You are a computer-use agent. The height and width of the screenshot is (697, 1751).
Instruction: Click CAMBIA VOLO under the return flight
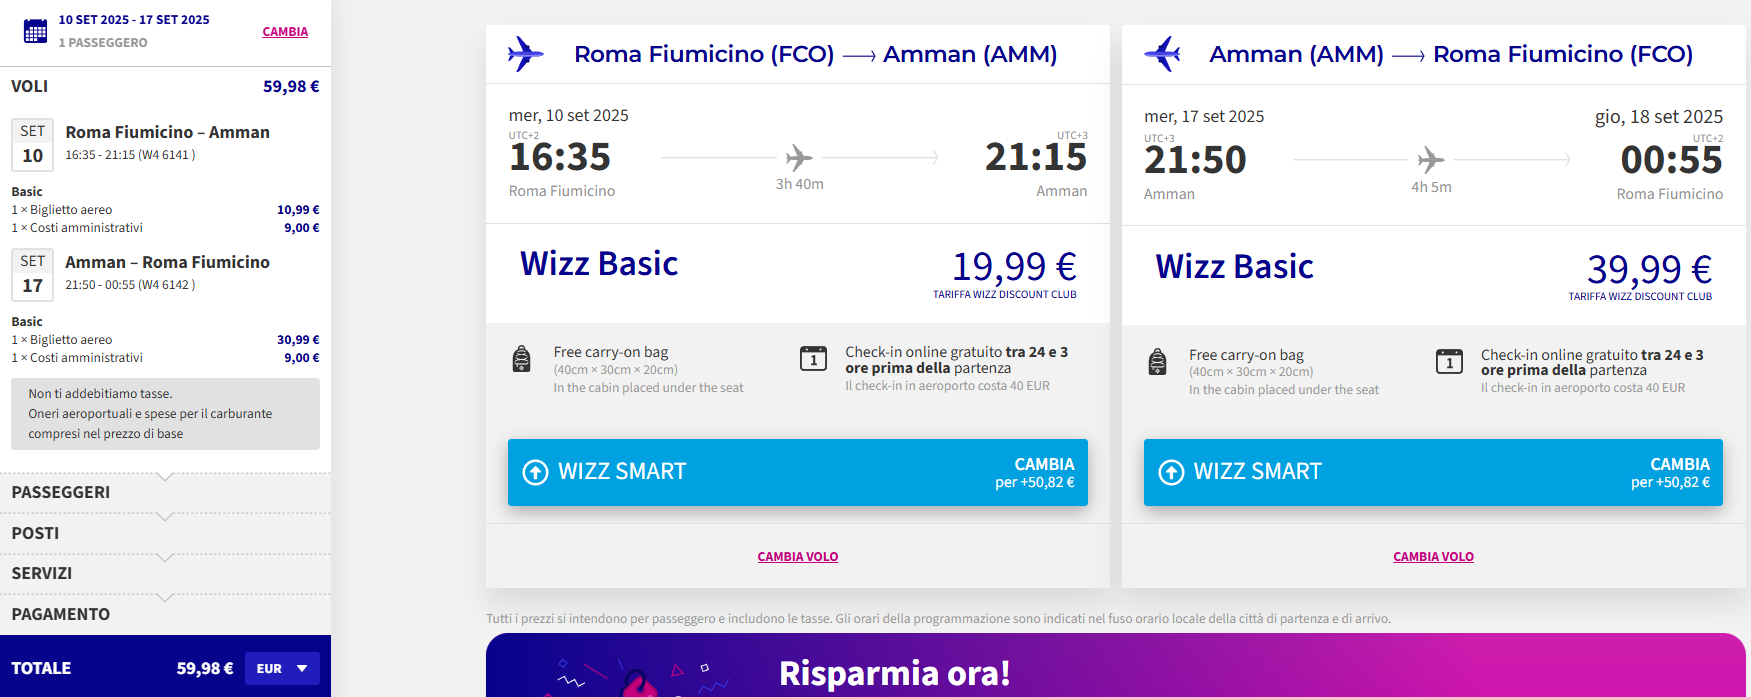1433,557
